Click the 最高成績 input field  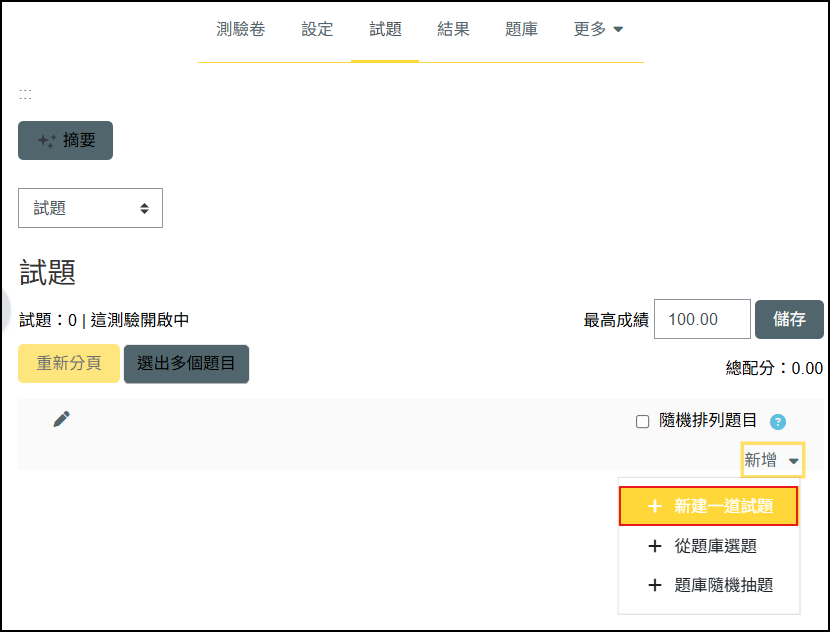(x=702, y=319)
